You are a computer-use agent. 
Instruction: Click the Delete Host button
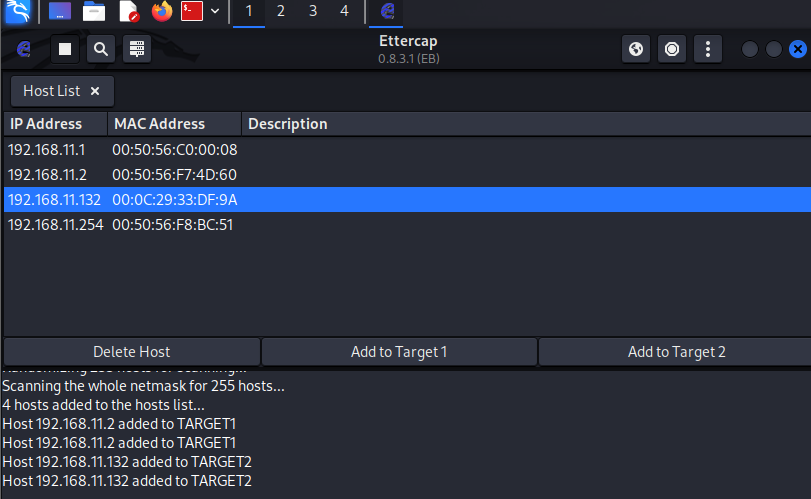[x=132, y=352]
